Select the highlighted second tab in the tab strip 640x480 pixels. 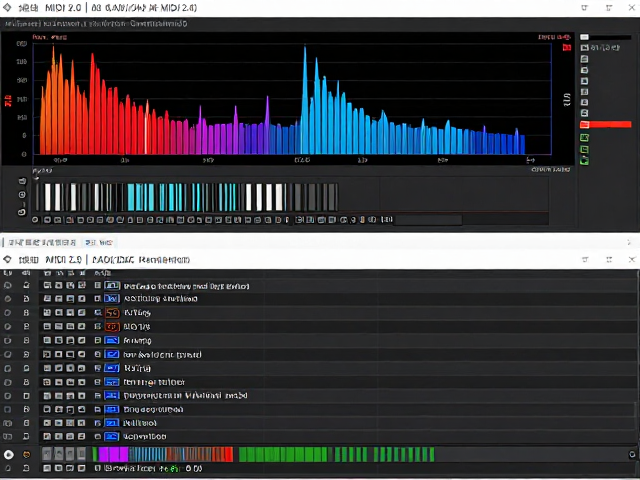(99, 243)
